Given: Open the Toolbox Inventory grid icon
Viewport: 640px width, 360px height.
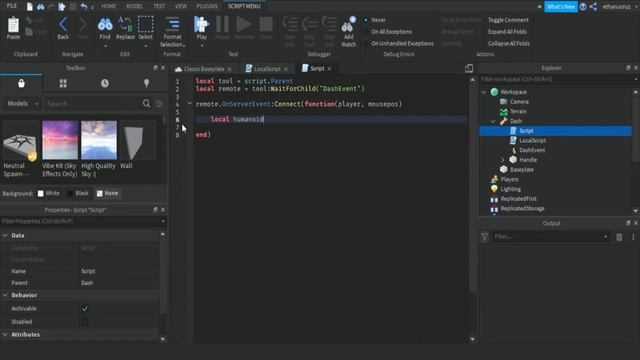Looking at the screenshot, I should (x=63, y=83).
